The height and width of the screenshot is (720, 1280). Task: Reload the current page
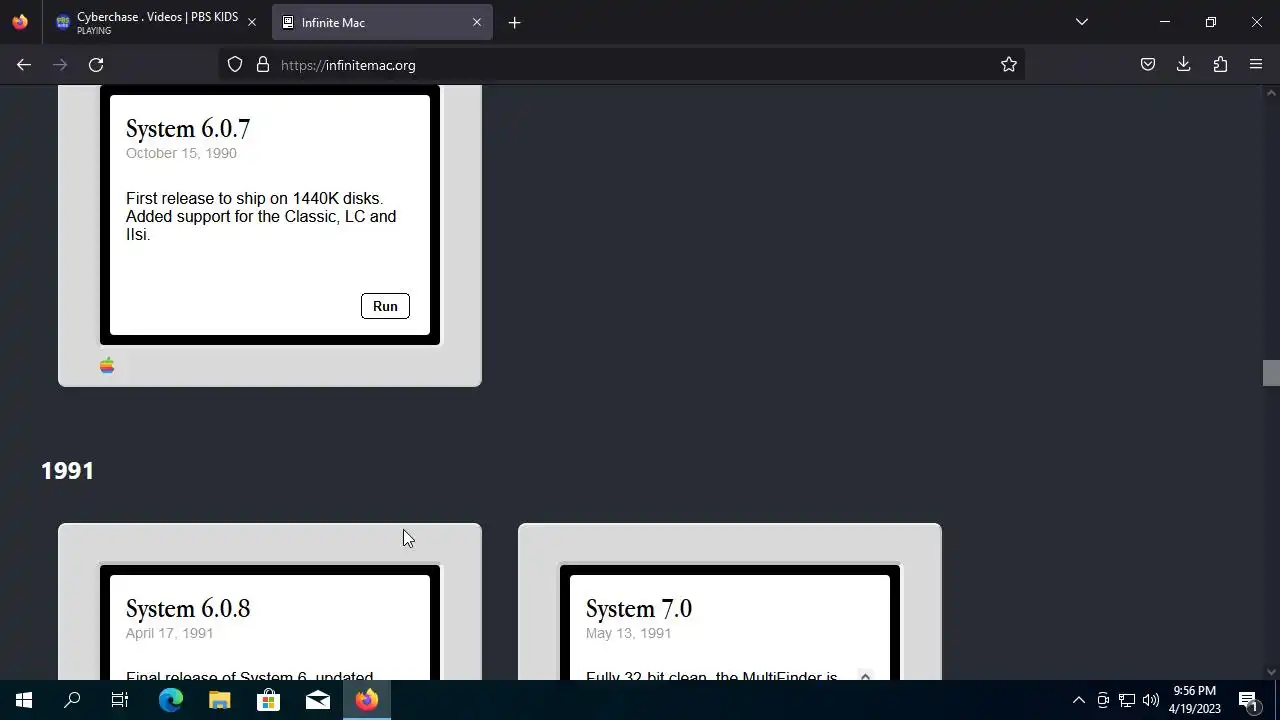[x=96, y=65]
